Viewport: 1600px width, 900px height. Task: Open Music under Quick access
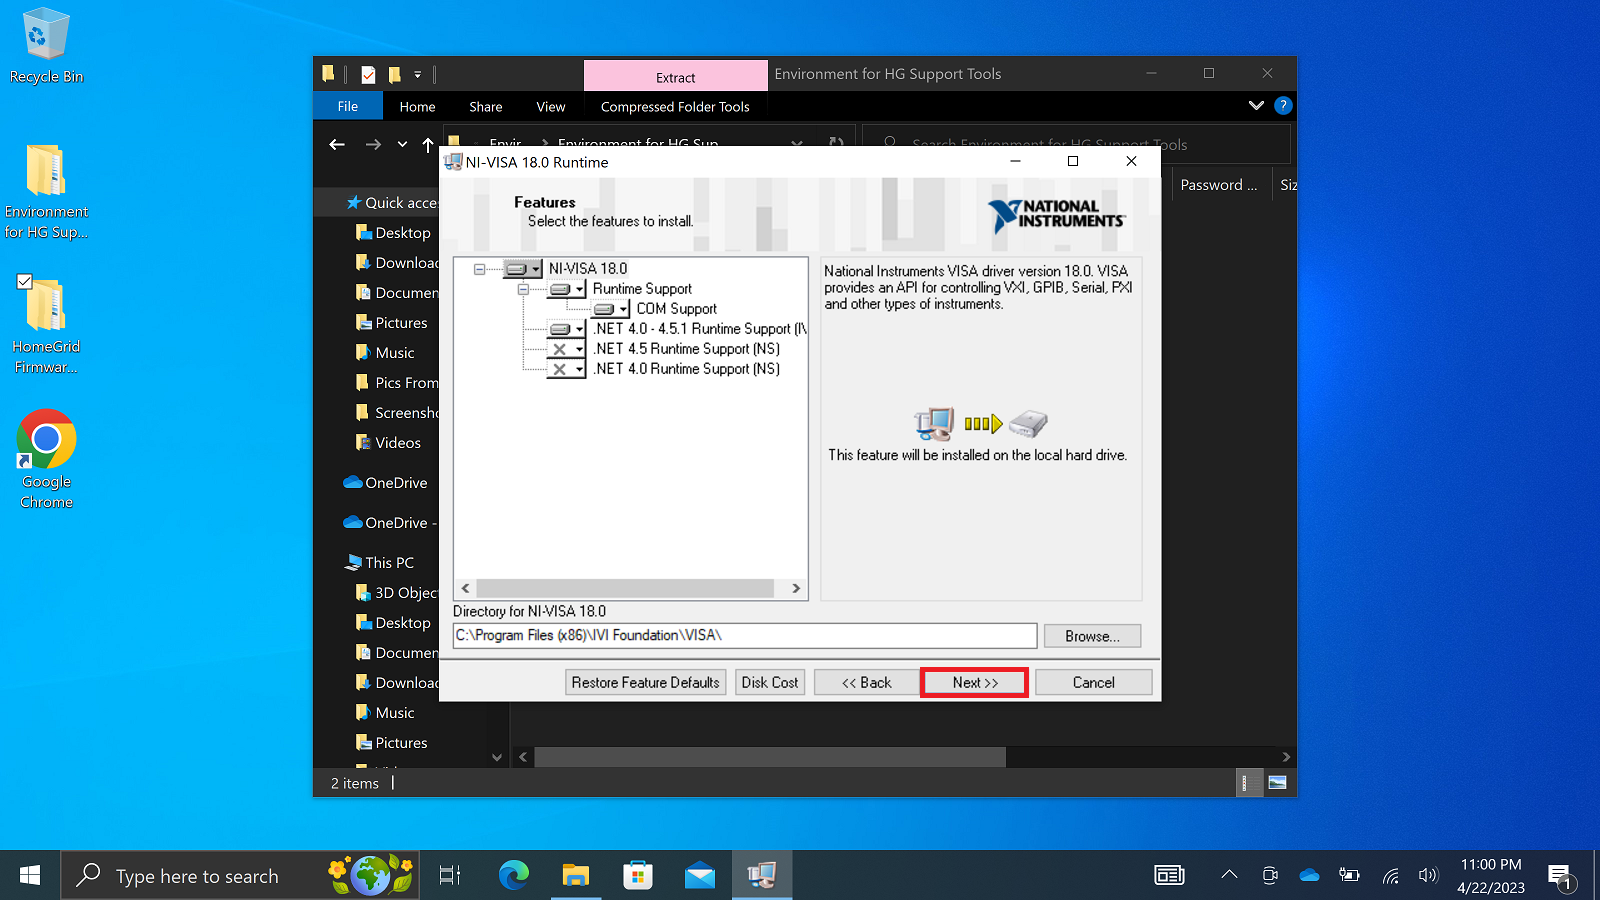pyautogui.click(x=385, y=353)
